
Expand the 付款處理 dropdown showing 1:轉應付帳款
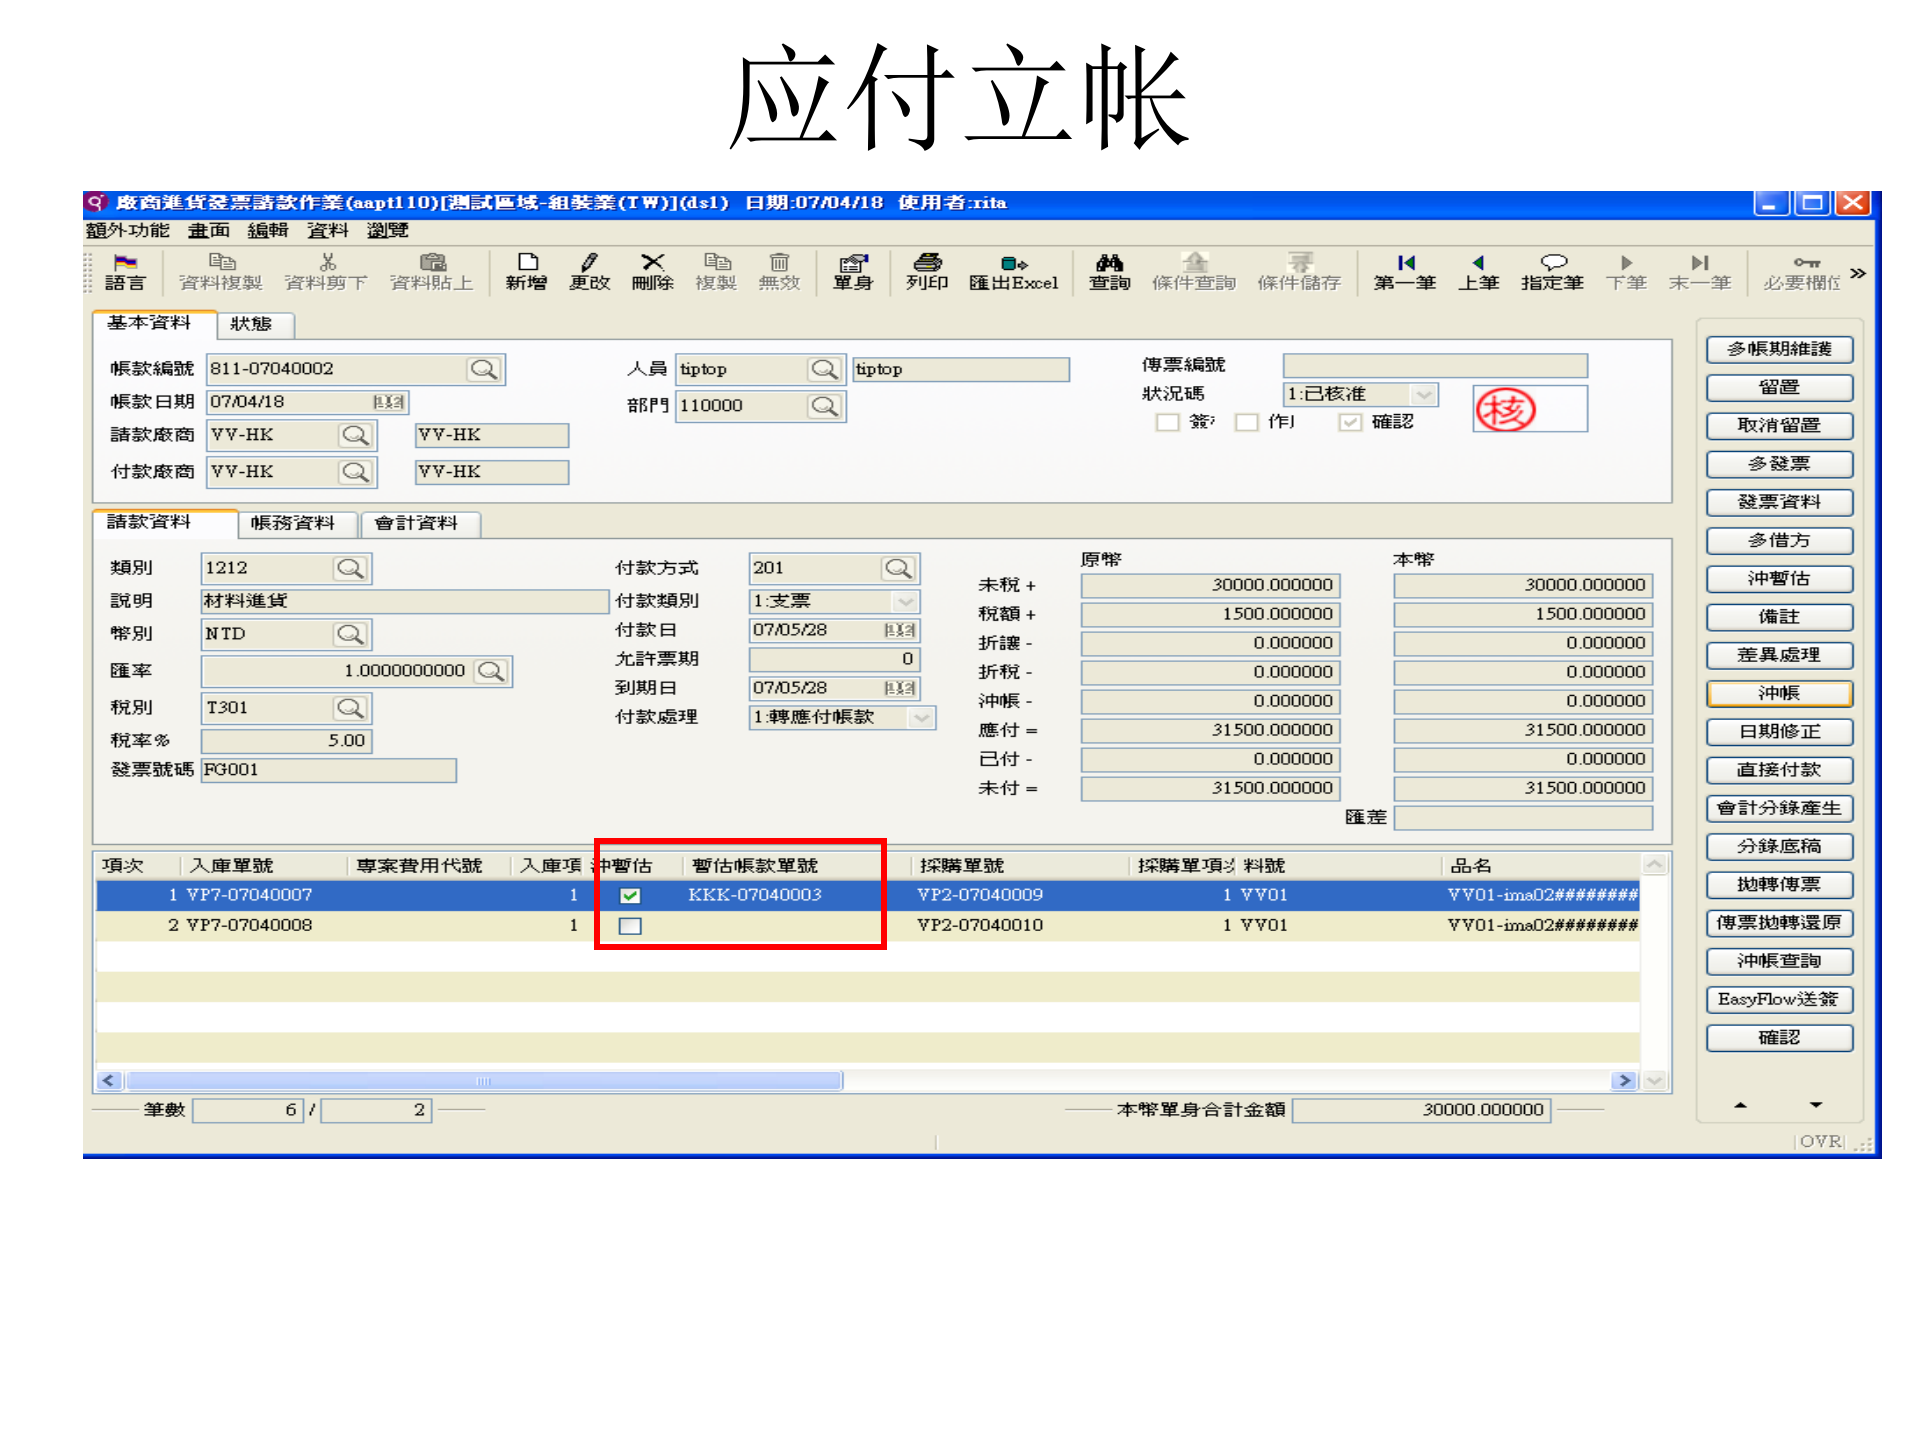pyautogui.click(x=920, y=717)
